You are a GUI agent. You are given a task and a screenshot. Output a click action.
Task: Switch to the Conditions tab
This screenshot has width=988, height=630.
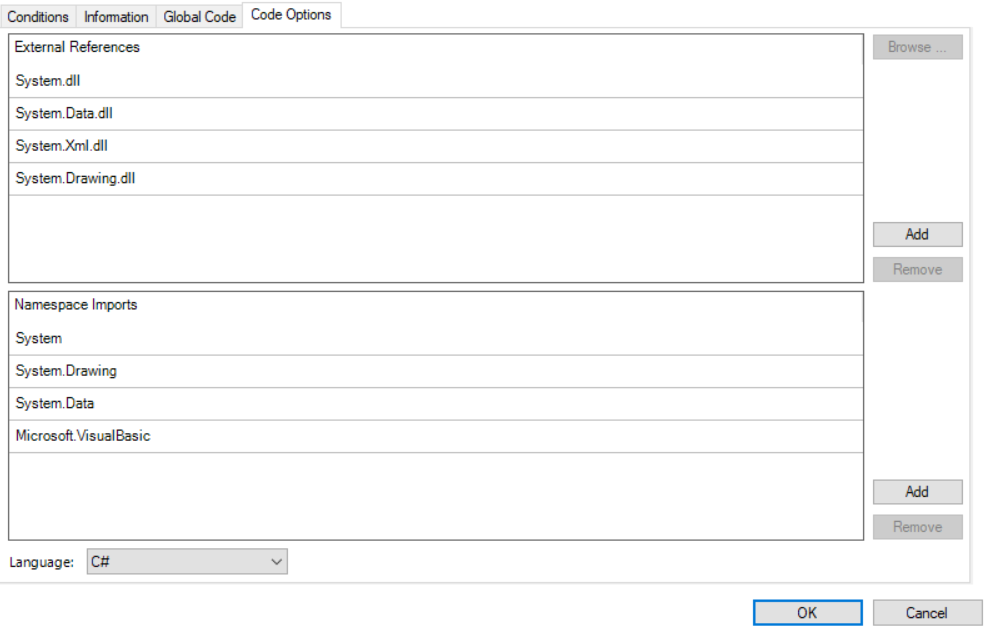(x=38, y=17)
